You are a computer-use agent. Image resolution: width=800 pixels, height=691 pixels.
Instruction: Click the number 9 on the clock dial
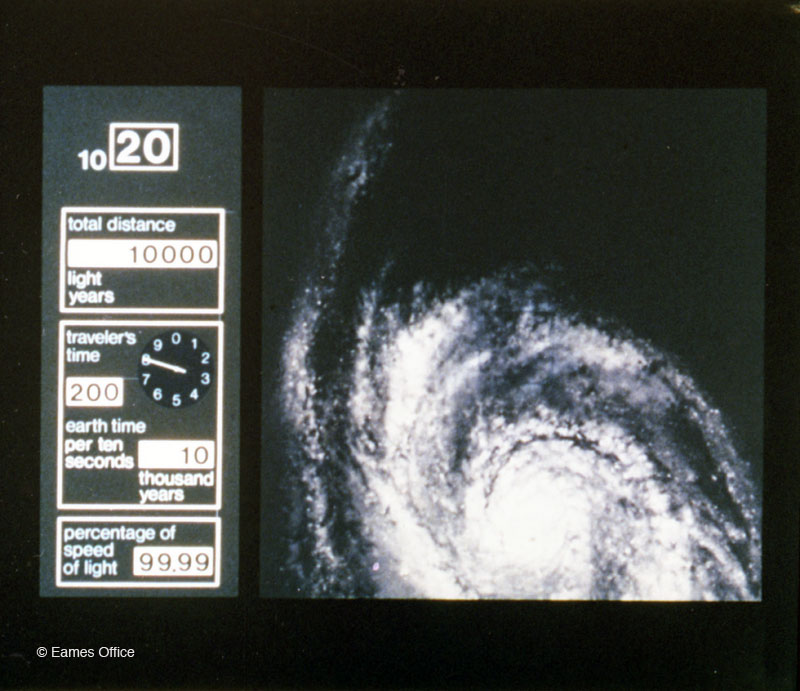[x=158, y=345]
